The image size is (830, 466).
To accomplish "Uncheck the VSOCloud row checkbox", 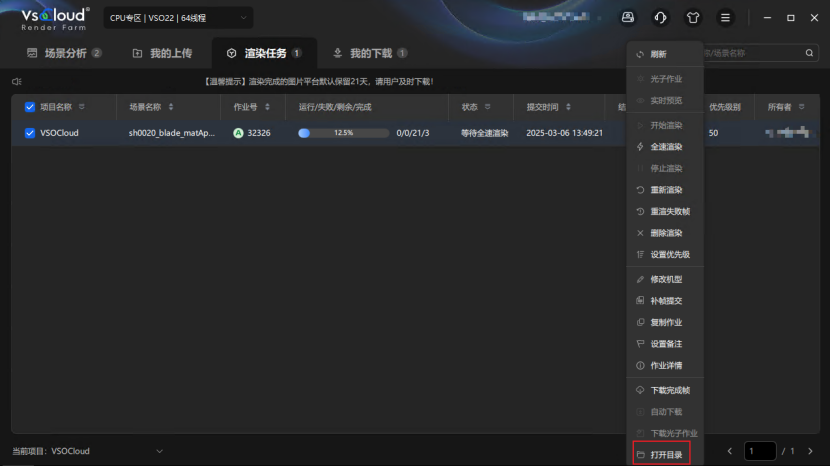I will coord(29,132).
